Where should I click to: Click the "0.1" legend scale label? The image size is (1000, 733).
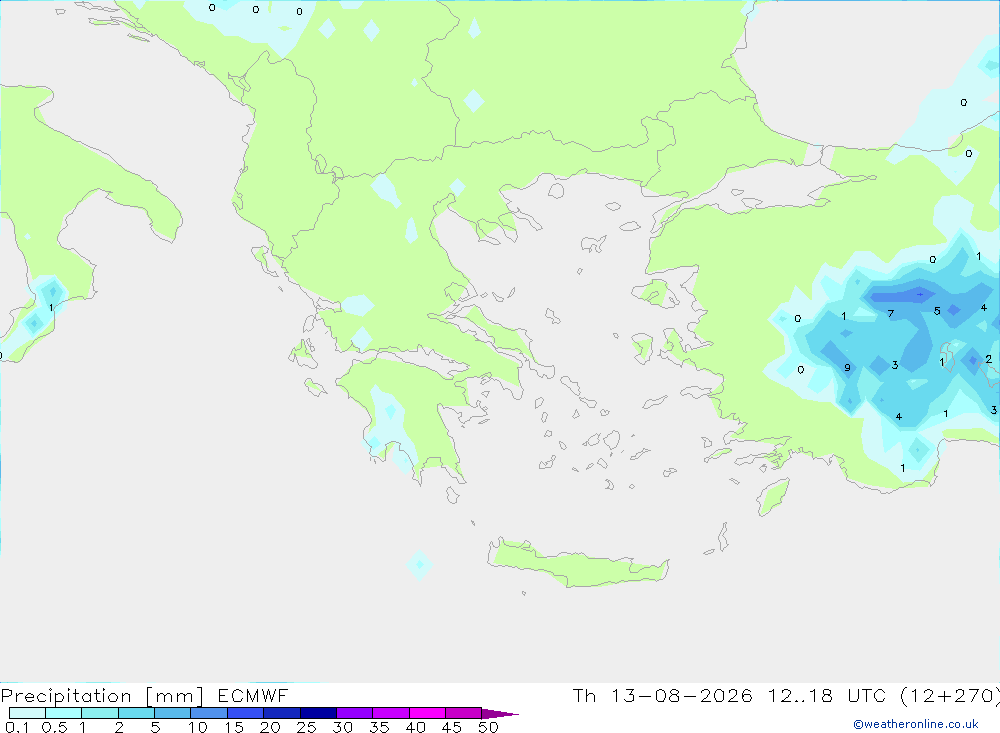click(x=17, y=727)
